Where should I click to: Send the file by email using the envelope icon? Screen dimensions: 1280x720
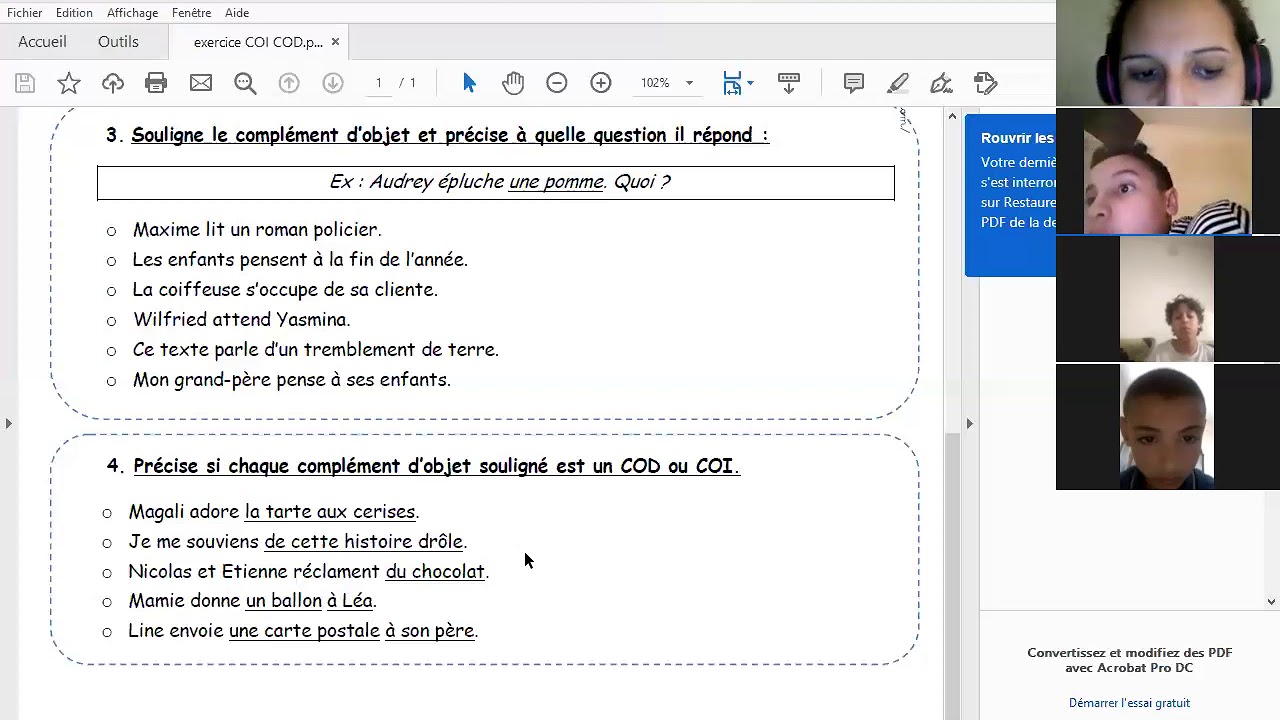click(201, 83)
